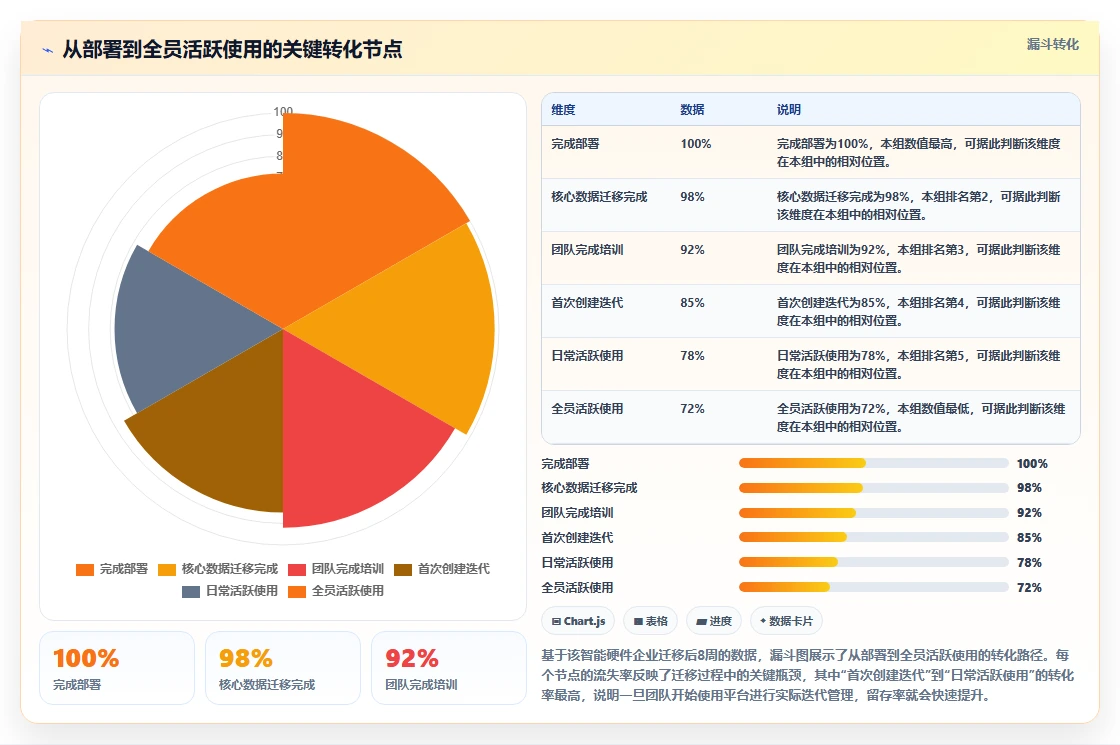Click the 漏斗转化 tag in header
The height and width of the screenshot is (745, 1120).
coord(1052,44)
